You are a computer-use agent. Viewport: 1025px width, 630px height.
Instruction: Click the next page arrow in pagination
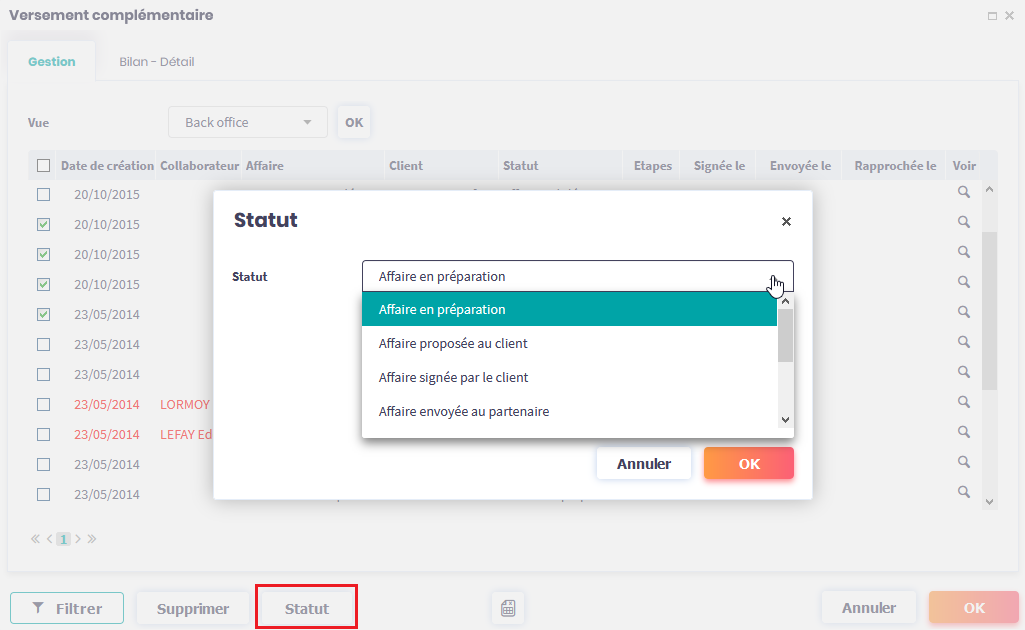point(78,539)
